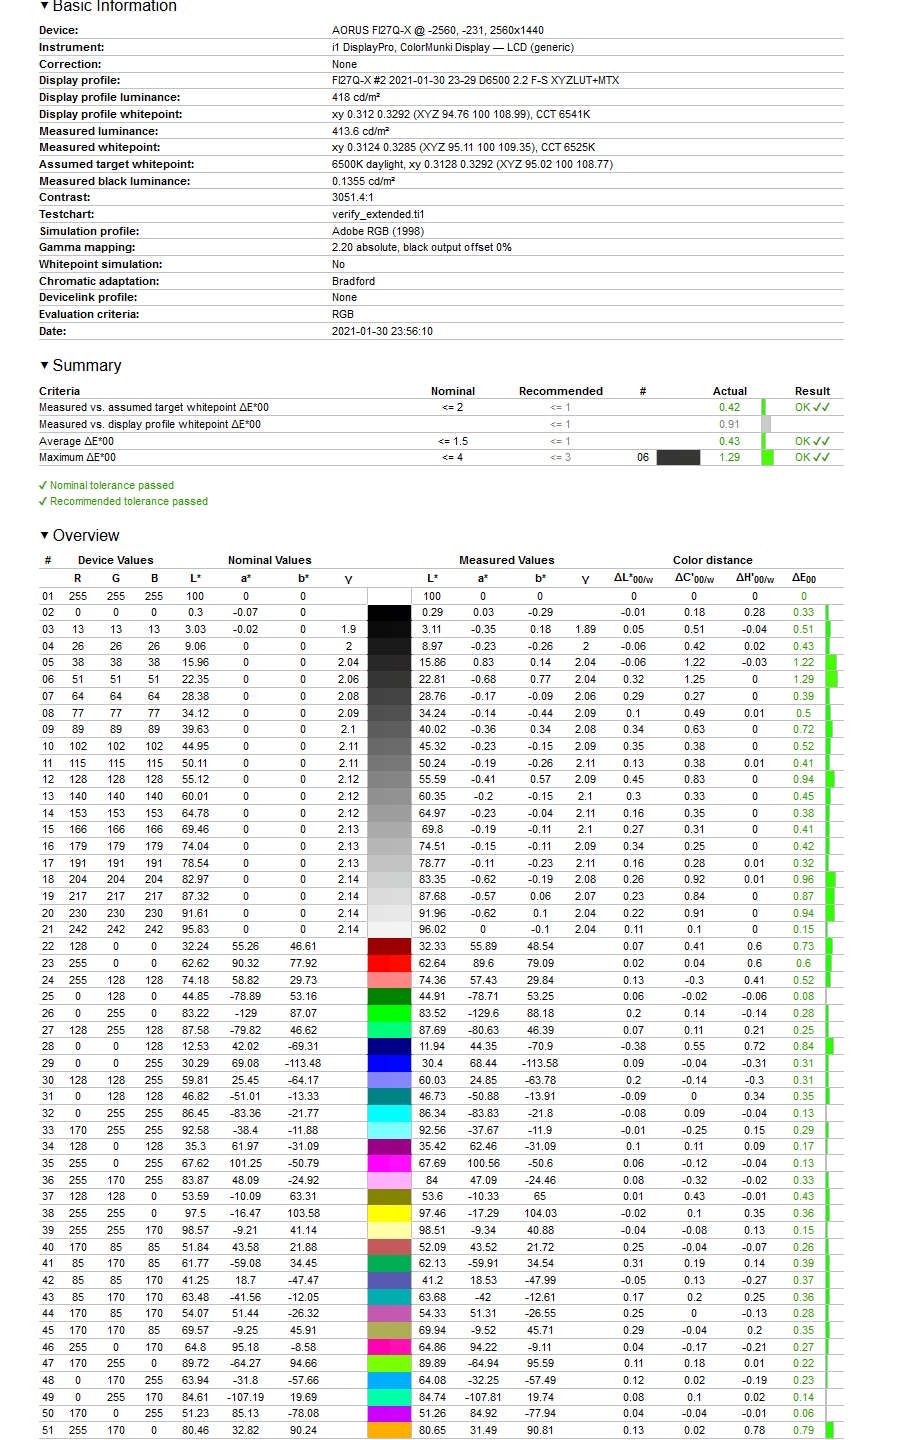Image resolution: width=900 pixels, height=1440 pixels.
Task: Click the contrast value 3051.4:1
Action: (353, 197)
